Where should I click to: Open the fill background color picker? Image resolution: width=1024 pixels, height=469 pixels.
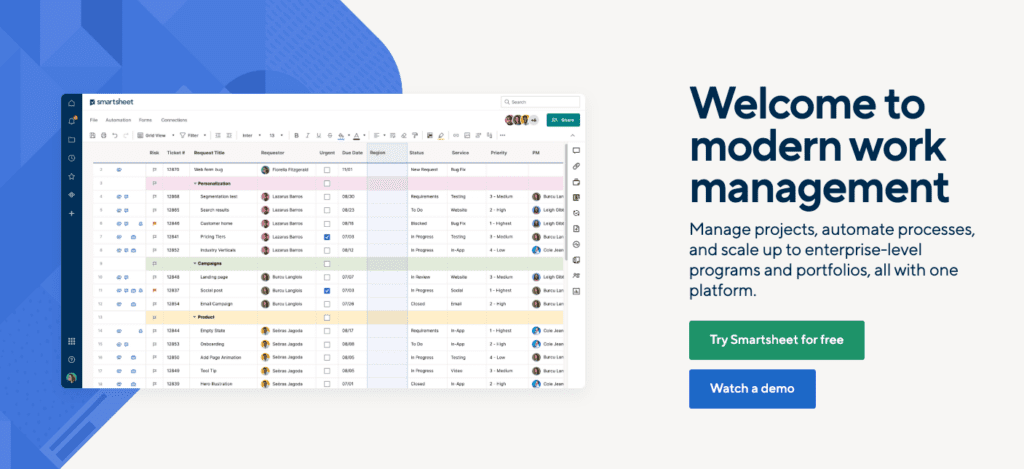pos(341,135)
